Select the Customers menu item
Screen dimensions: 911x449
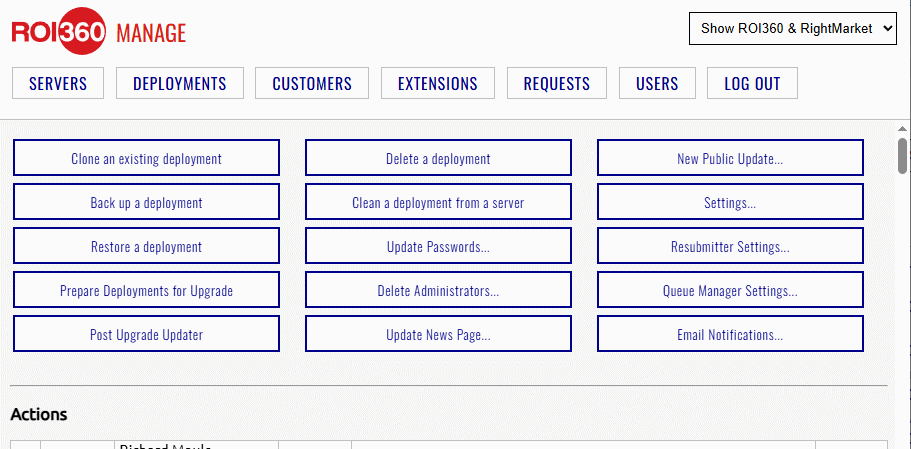[312, 84]
